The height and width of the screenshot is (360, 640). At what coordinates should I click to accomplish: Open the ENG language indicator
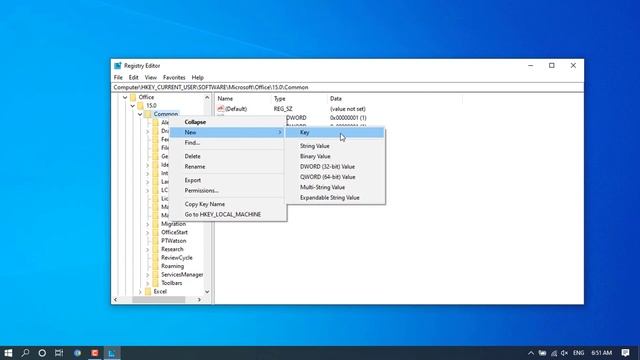click(x=578, y=353)
